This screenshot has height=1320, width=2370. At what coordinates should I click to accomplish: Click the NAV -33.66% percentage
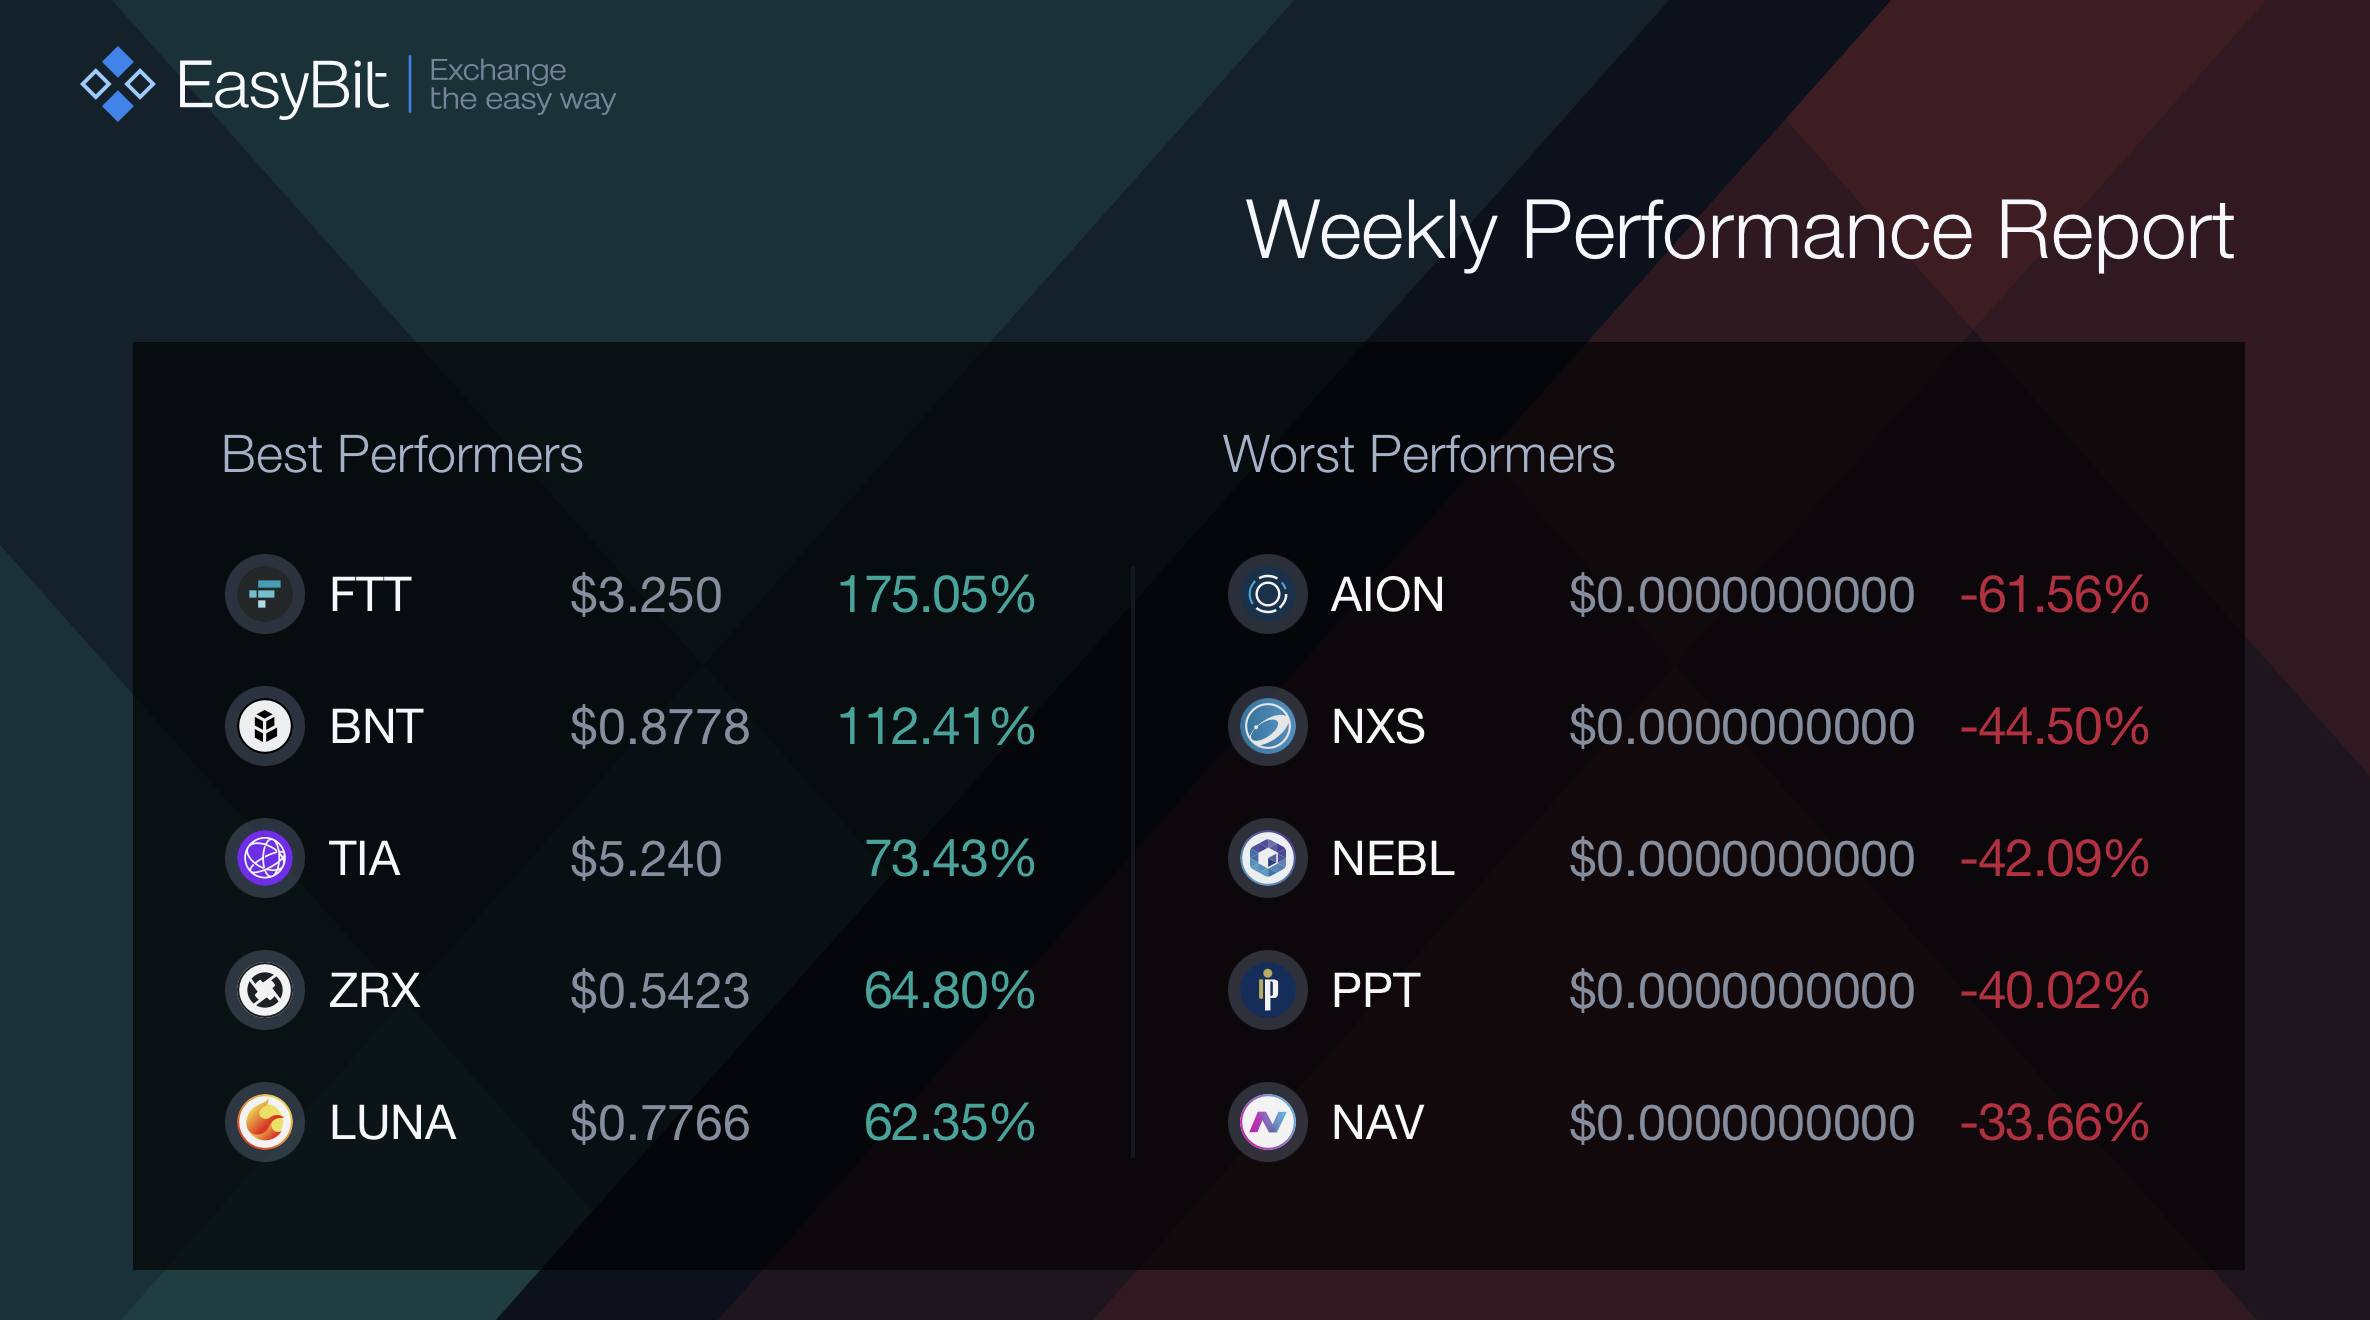pyautogui.click(x=2054, y=1122)
